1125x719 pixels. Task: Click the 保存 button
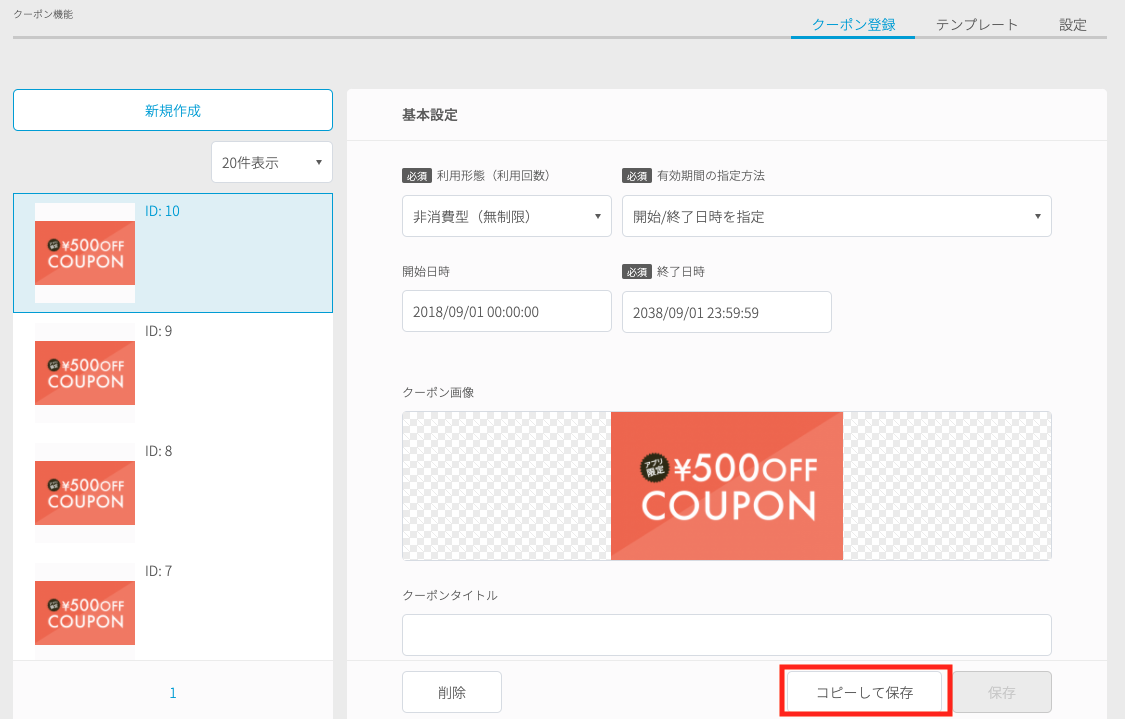coord(1001,692)
